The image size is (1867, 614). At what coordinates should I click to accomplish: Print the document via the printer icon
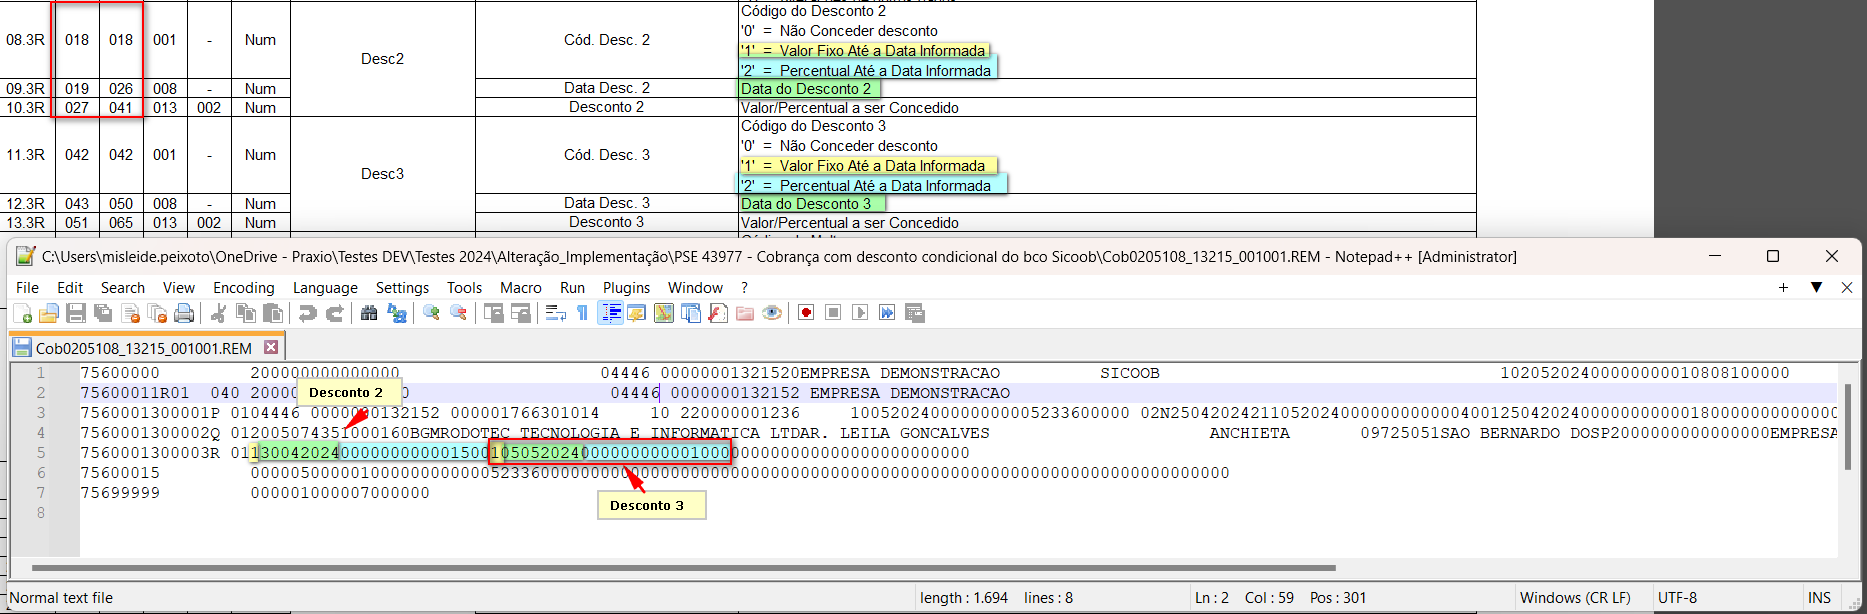pos(184,314)
